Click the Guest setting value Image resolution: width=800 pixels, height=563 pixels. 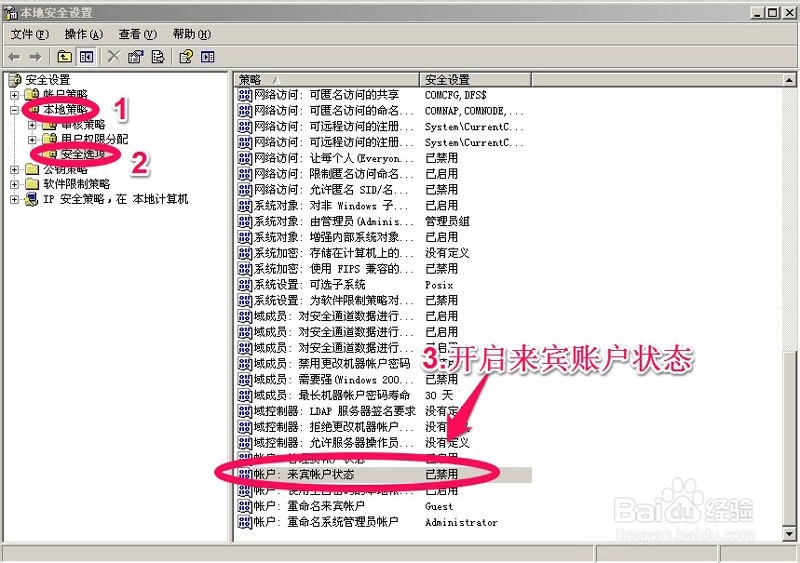[x=439, y=506]
